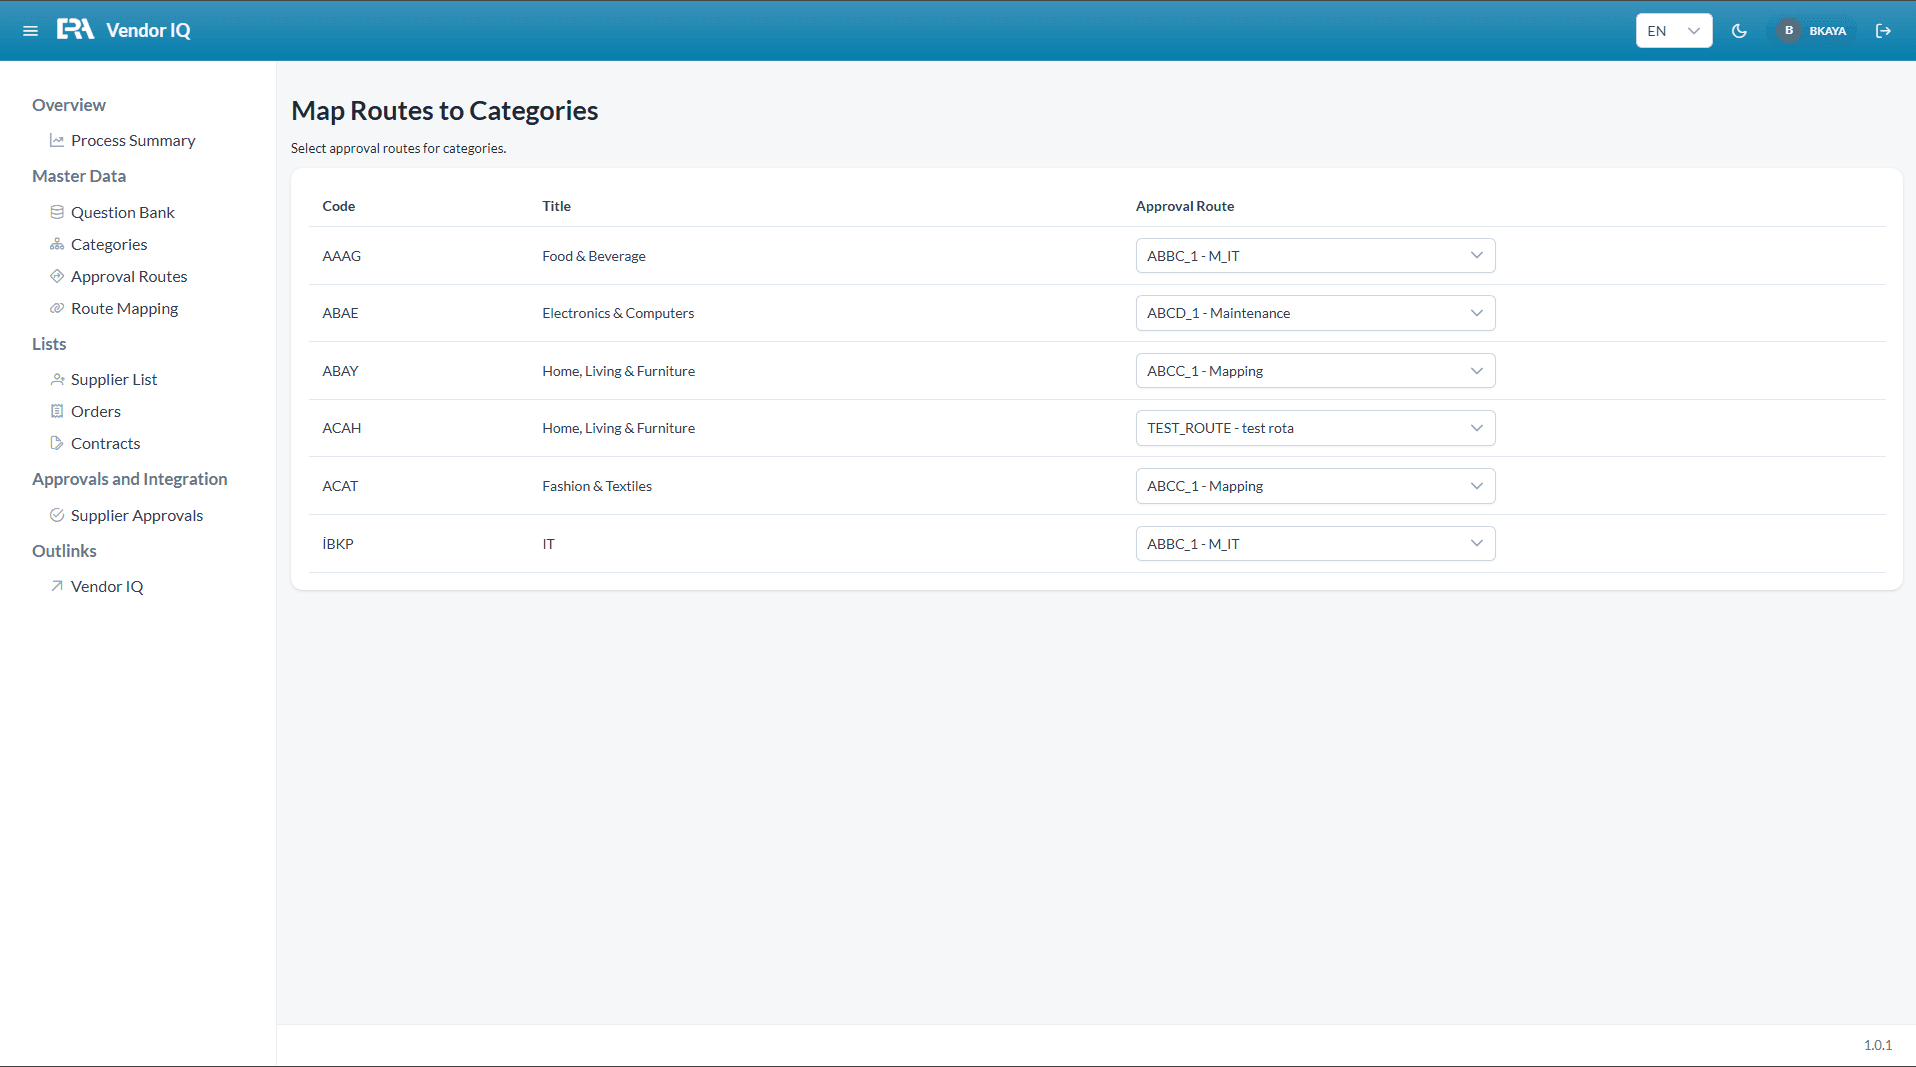Click the Approvals and Integration heading
1916x1067 pixels.
point(130,479)
